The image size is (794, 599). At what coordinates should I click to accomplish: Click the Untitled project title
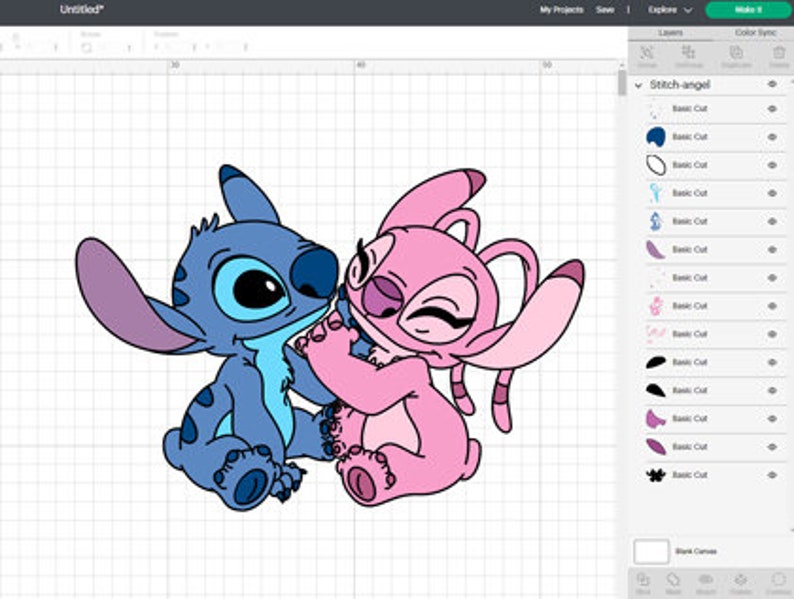coord(82,9)
